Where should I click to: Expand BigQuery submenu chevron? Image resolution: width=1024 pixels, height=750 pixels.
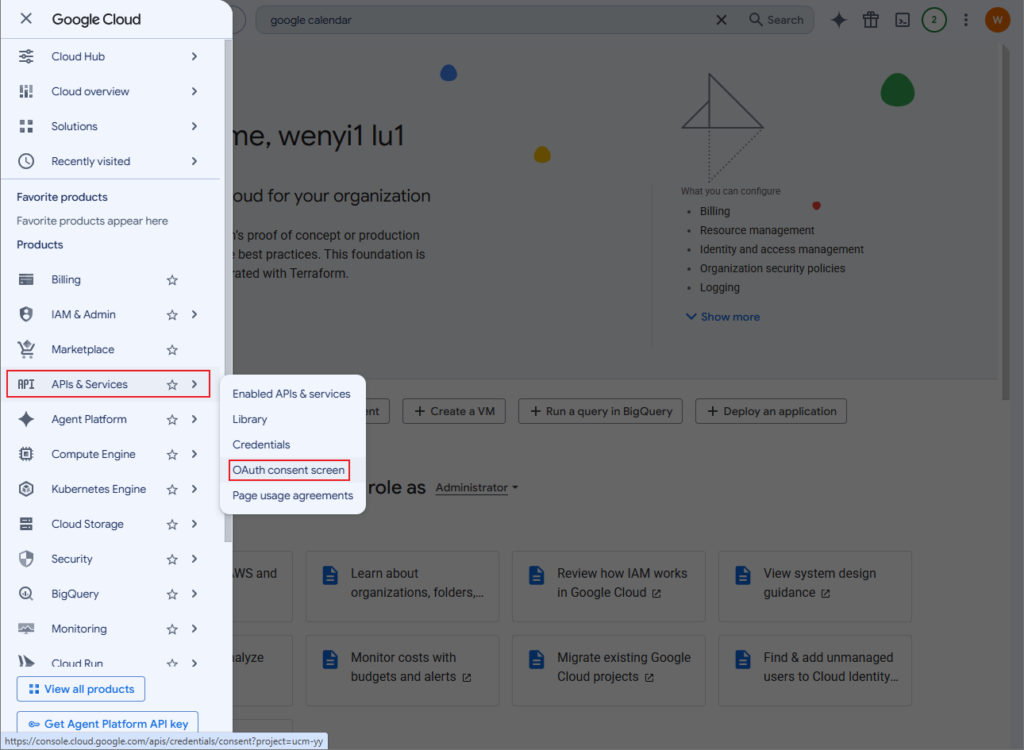click(194, 594)
